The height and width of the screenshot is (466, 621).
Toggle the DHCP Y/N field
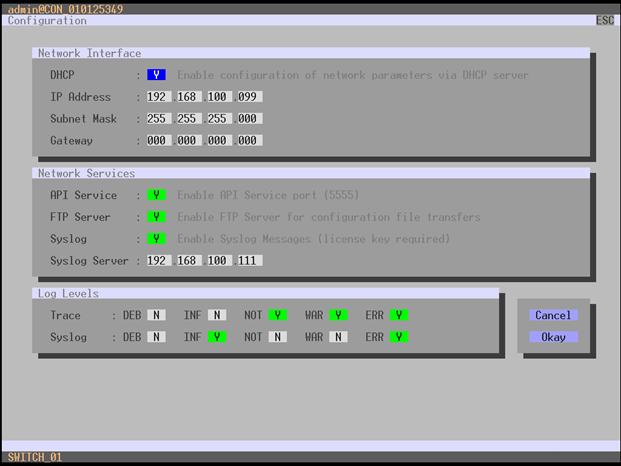point(156,75)
